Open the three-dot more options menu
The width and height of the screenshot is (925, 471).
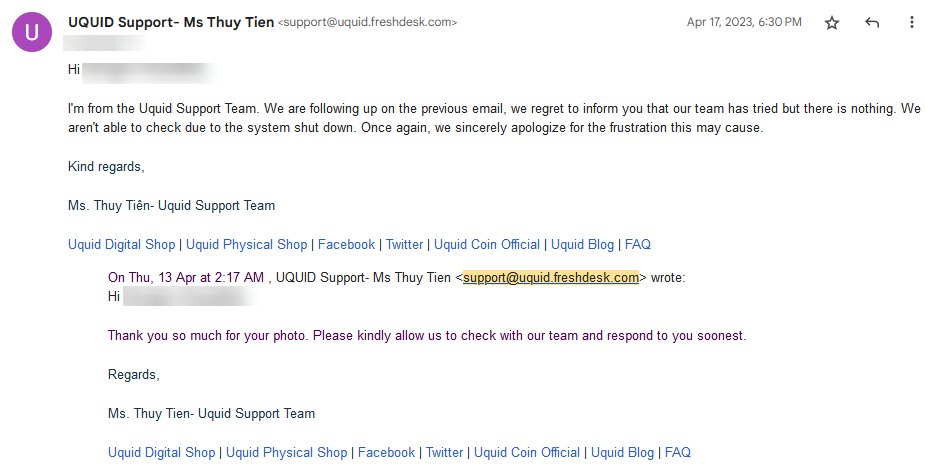pos(912,23)
